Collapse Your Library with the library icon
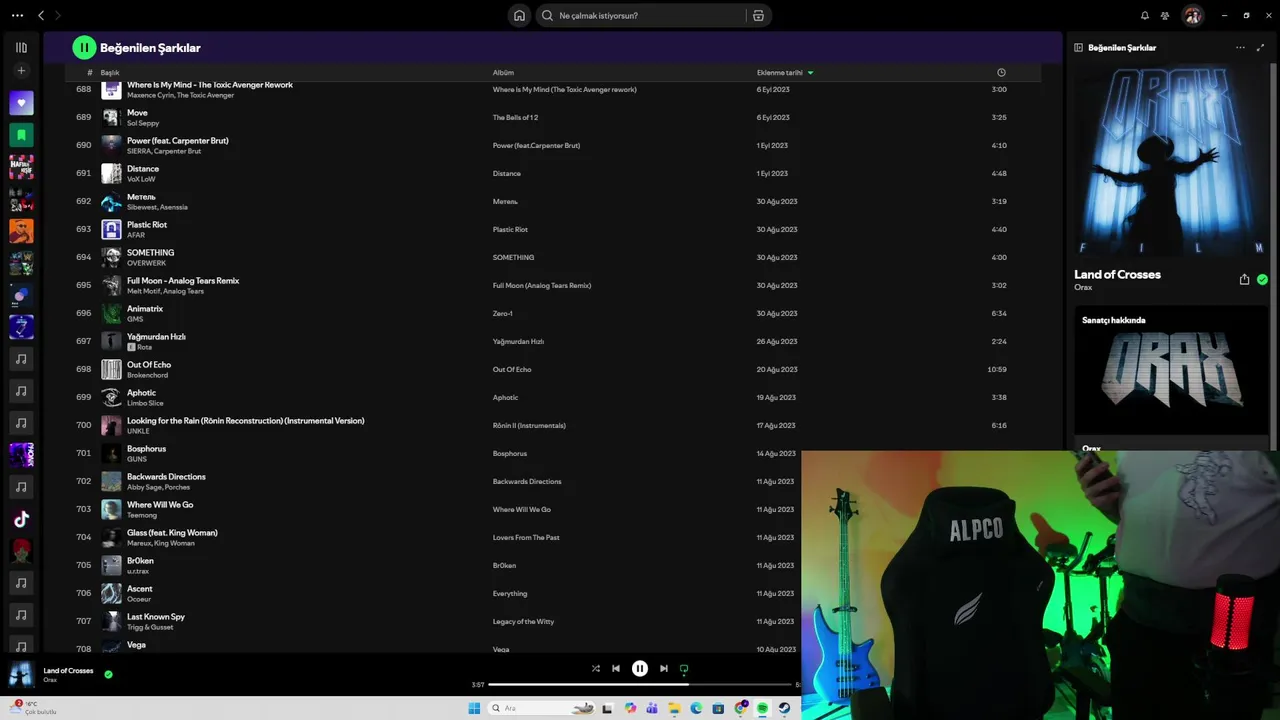This screenshot has width=1280, height=720. click(21, 47)
